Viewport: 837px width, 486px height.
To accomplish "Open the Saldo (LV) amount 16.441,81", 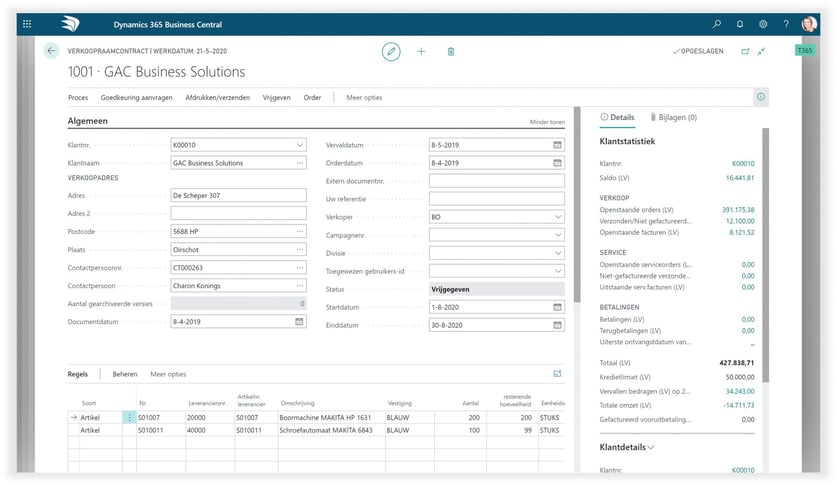I will [x=740, y=178].
